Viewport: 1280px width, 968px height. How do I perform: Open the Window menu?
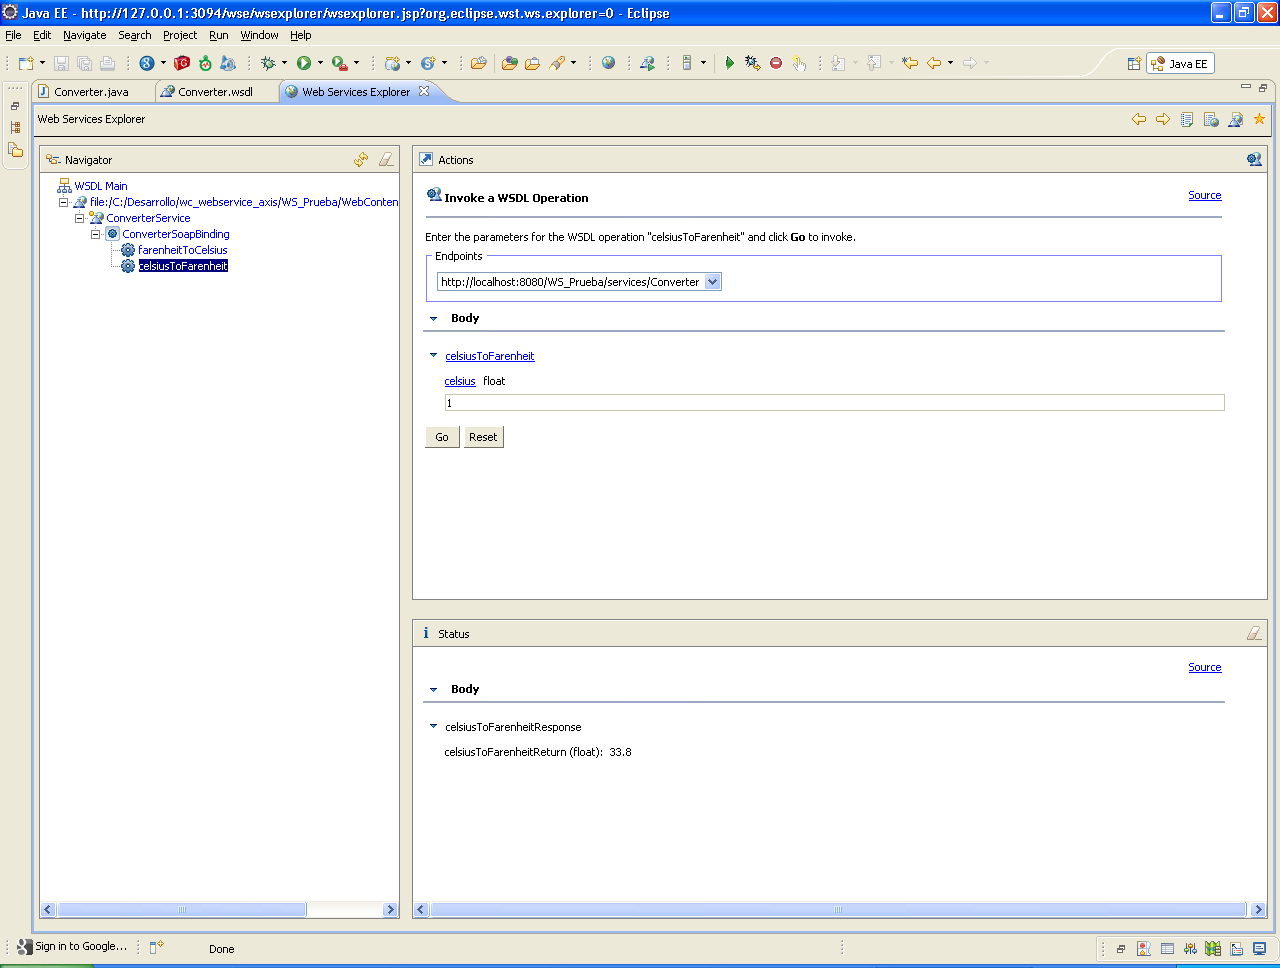click(259, 35)
